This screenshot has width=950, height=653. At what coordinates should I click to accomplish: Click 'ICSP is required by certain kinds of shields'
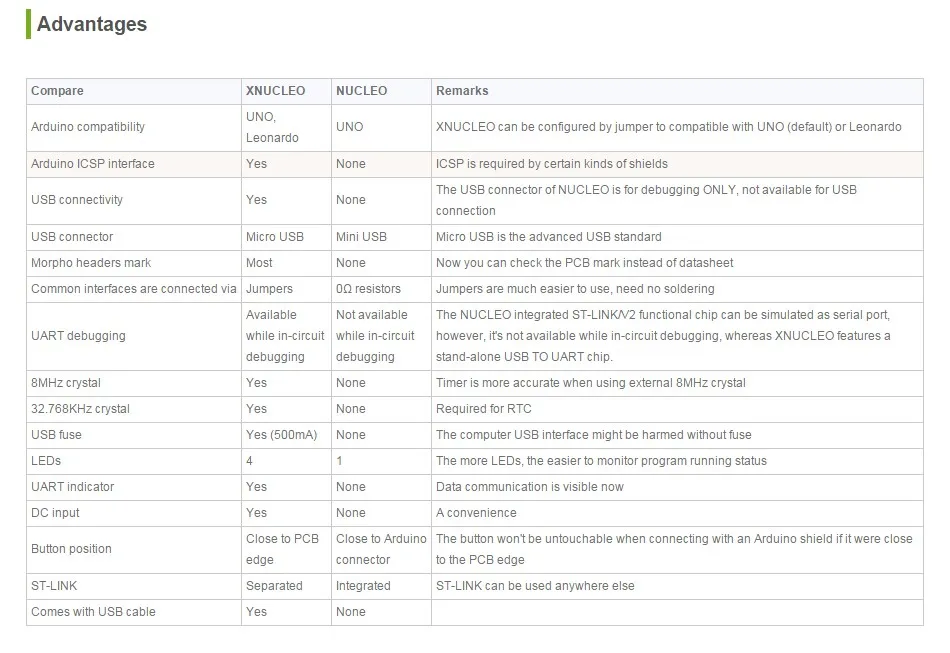(551, 164)
